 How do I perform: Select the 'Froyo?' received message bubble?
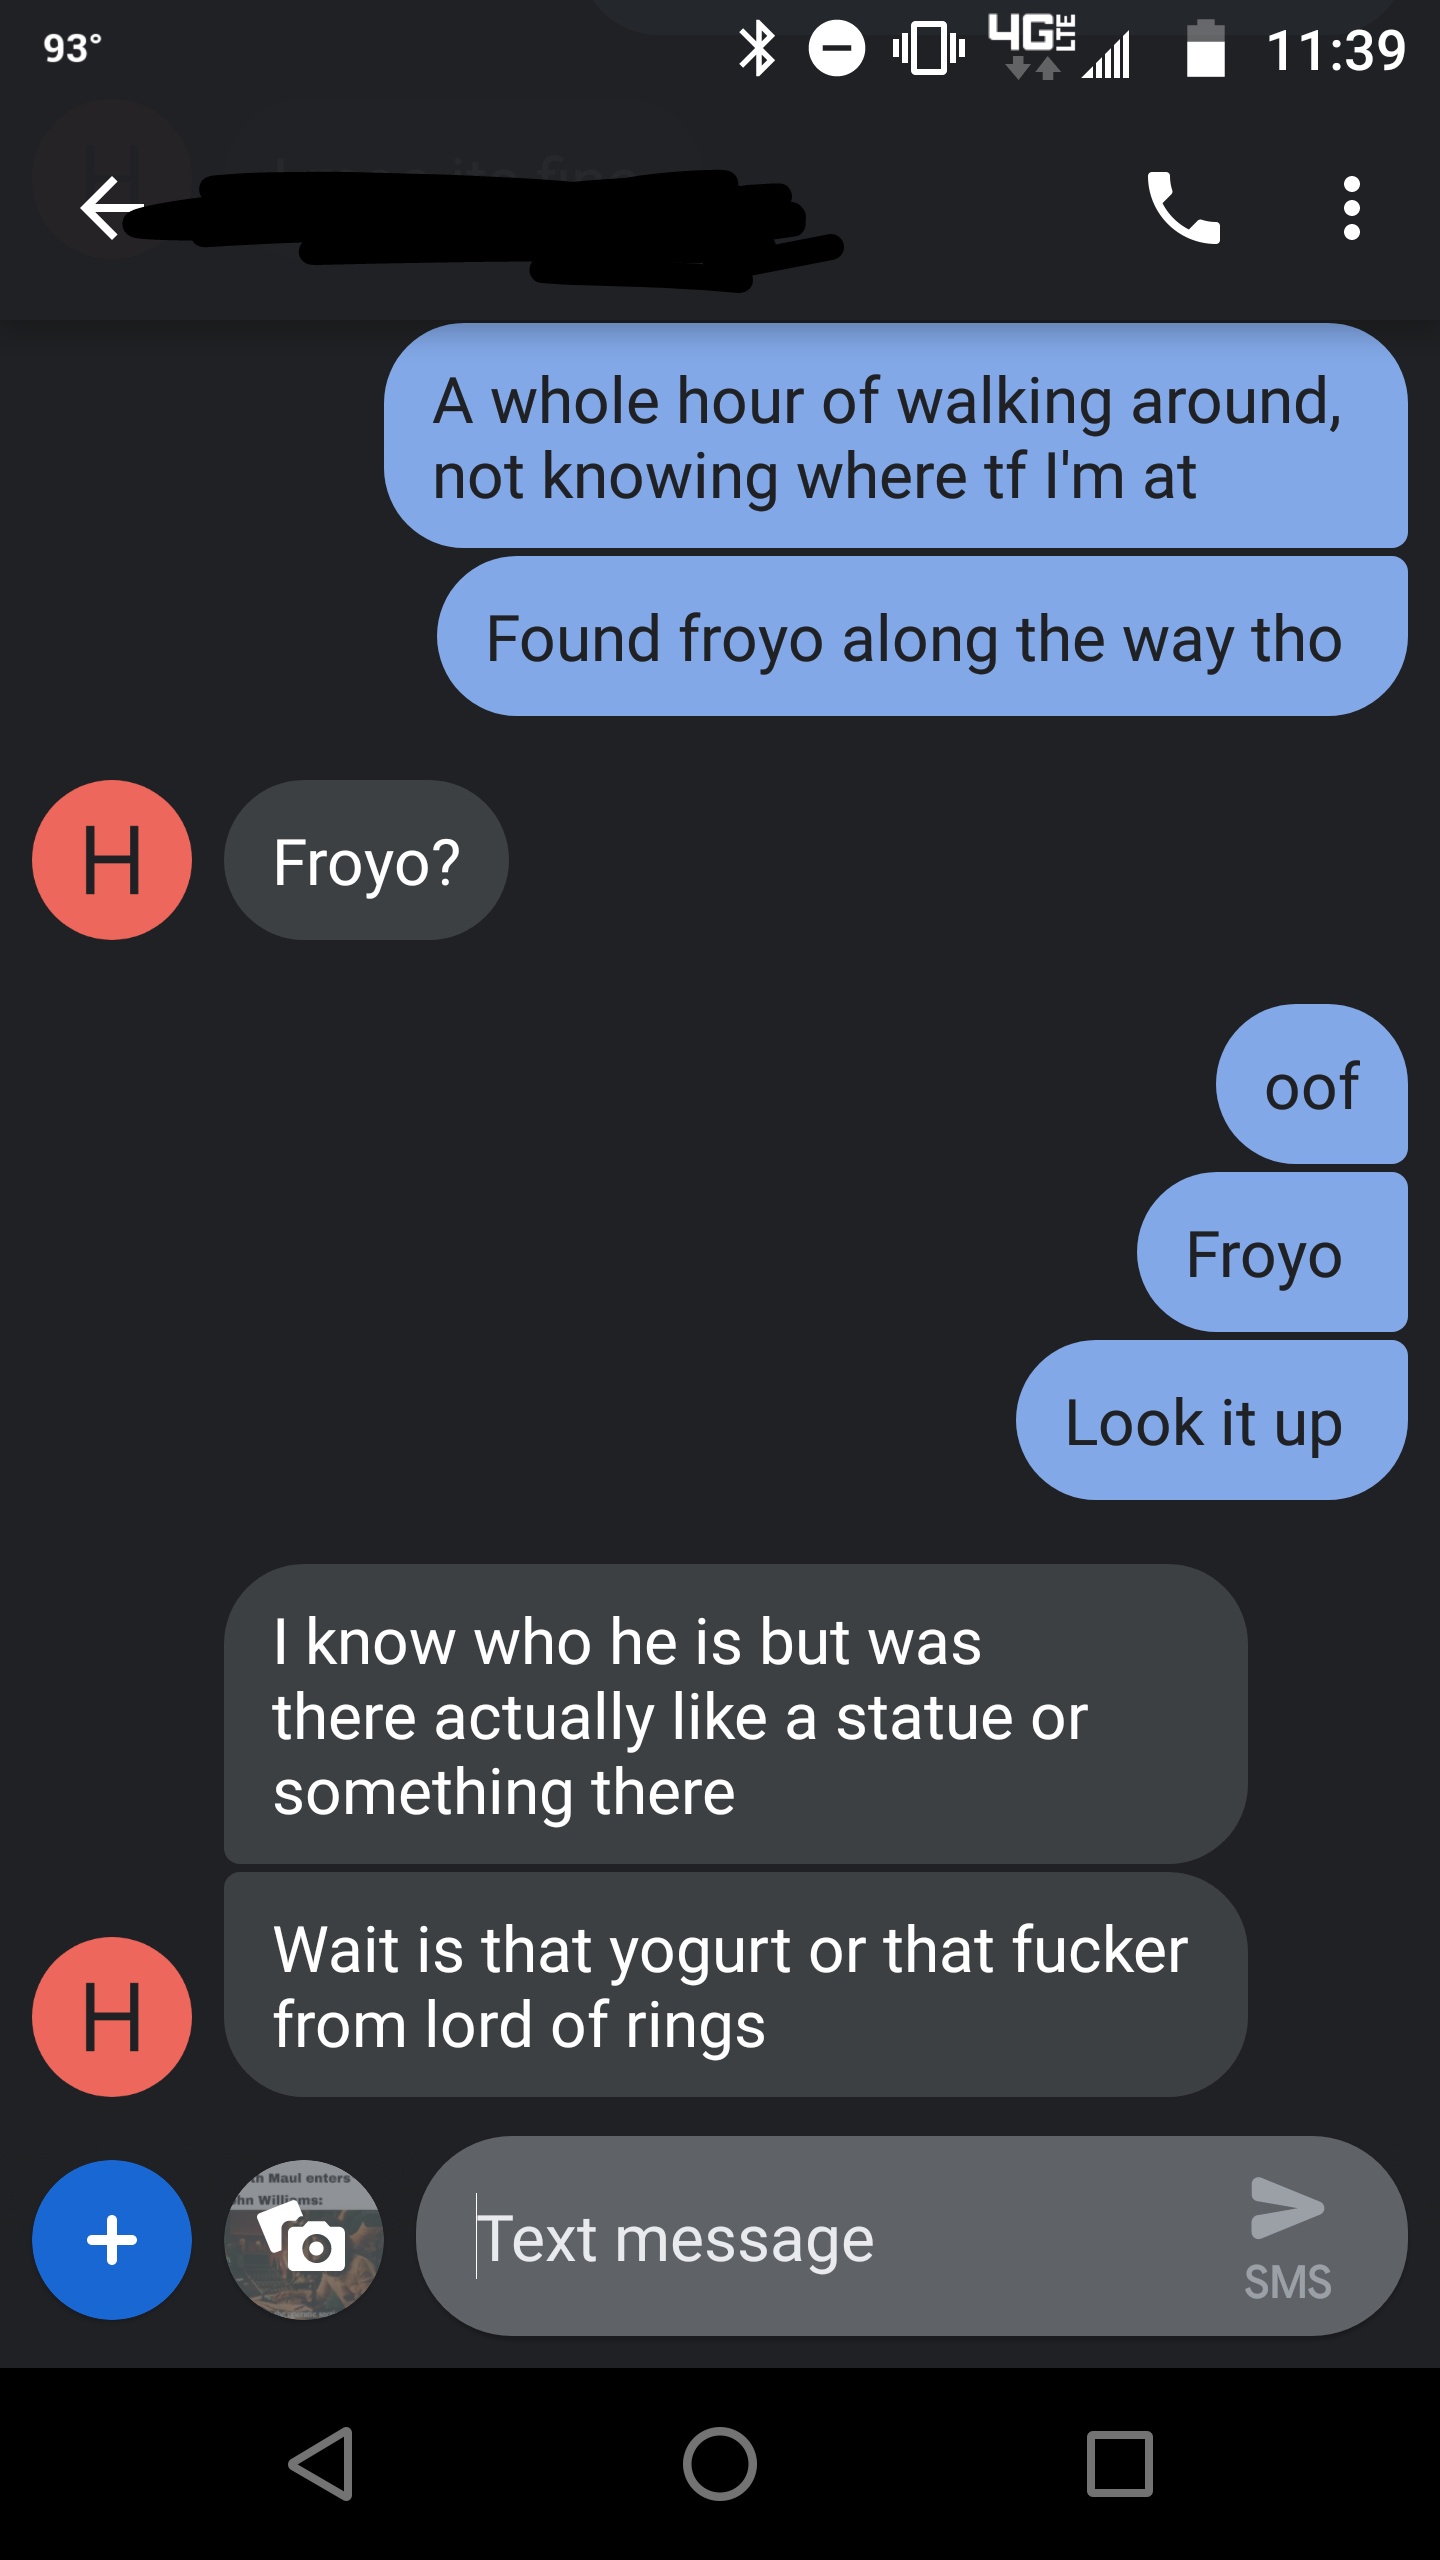pos(366,860)
